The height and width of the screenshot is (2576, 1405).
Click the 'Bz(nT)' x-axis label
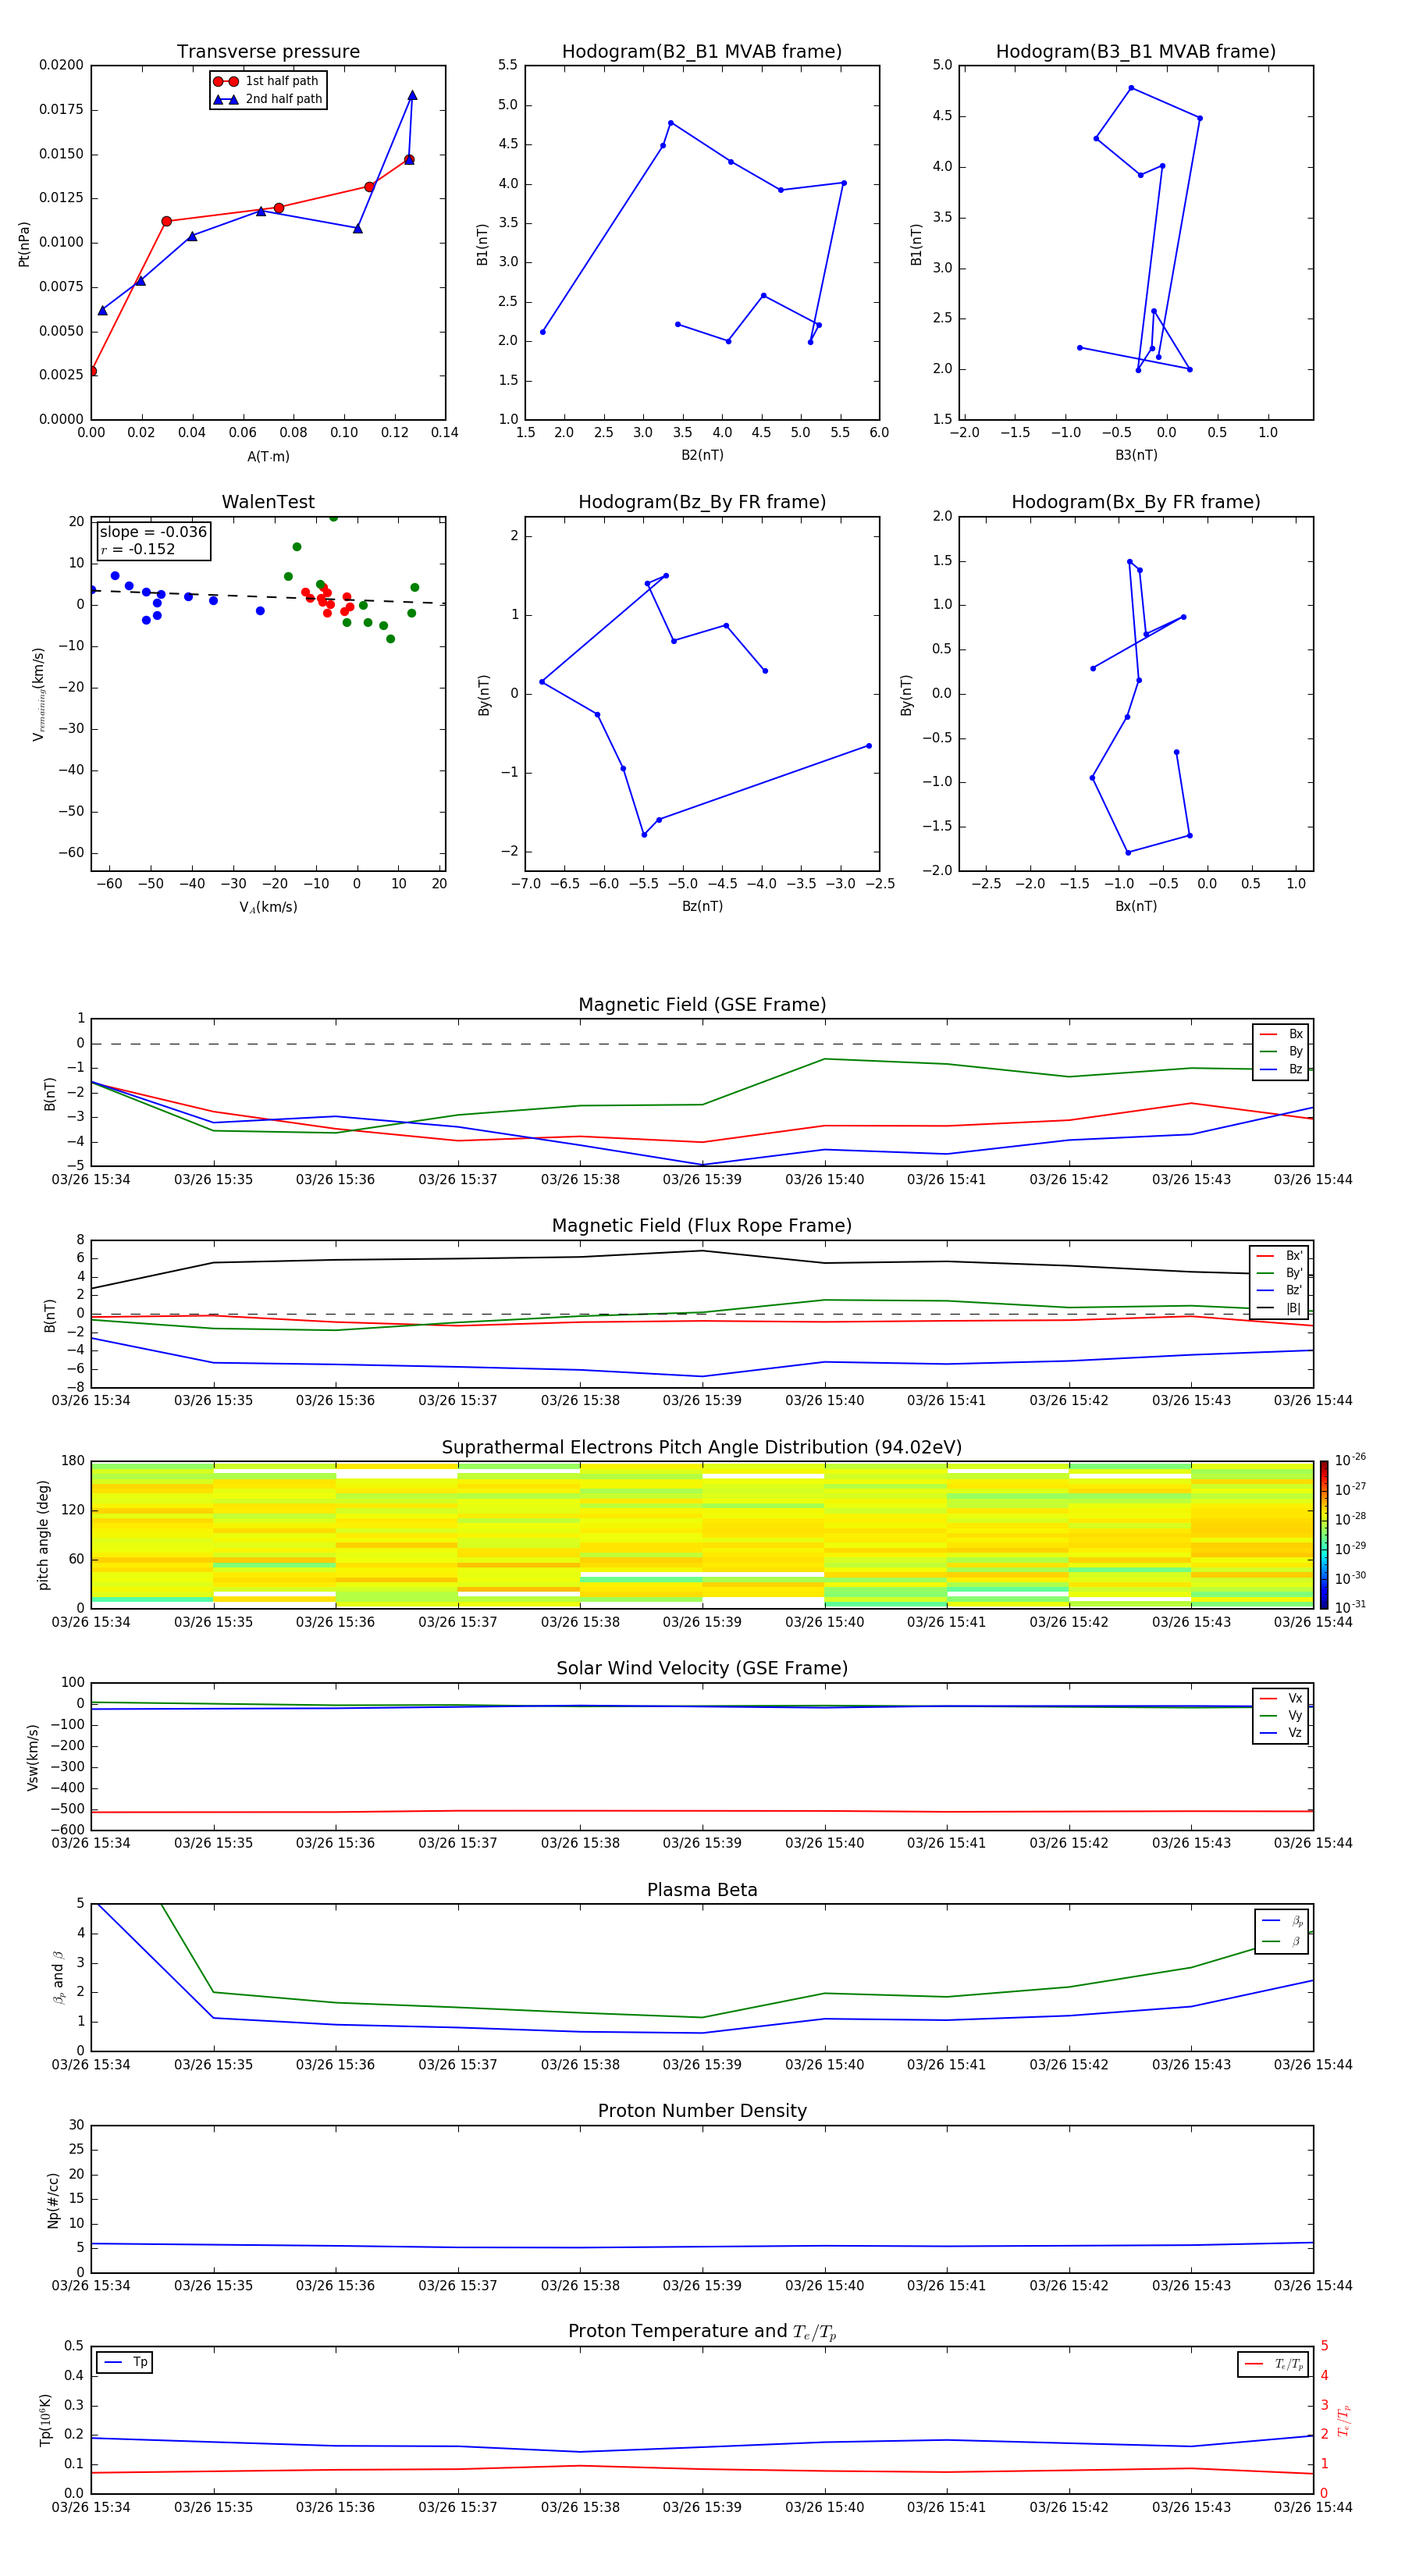pos(702,906)
